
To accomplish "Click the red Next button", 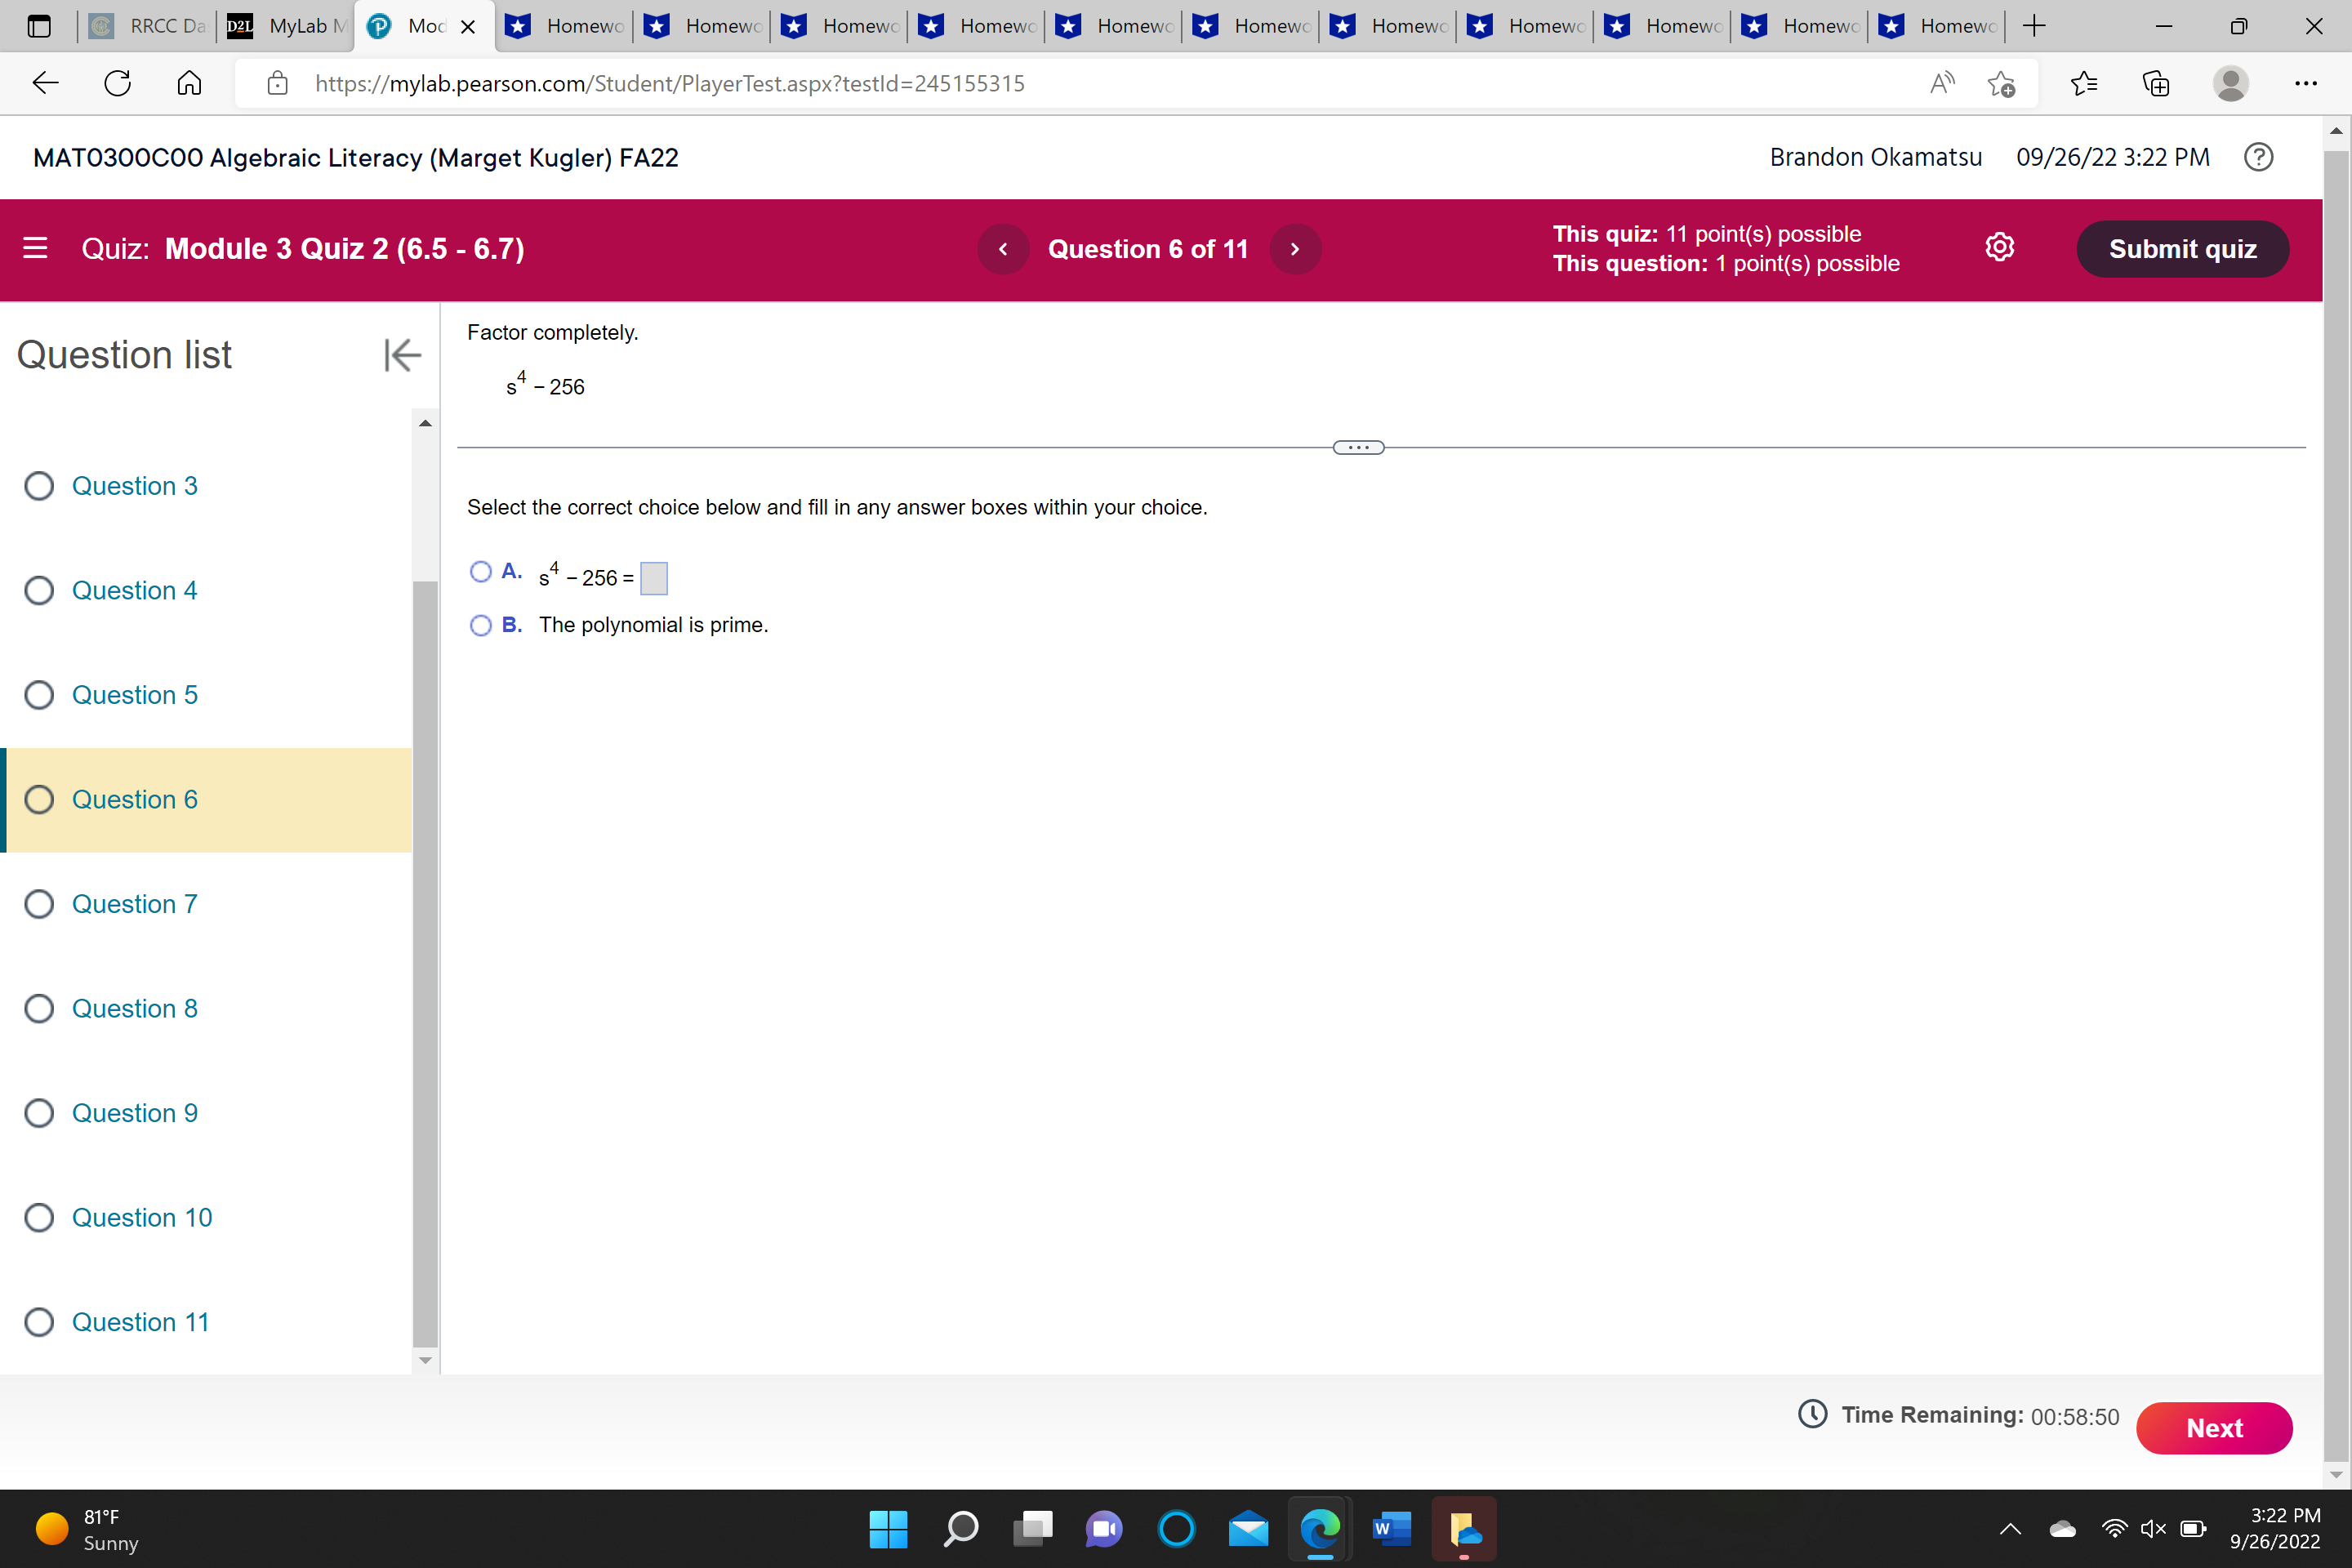I will [x=2213, y=1428].
